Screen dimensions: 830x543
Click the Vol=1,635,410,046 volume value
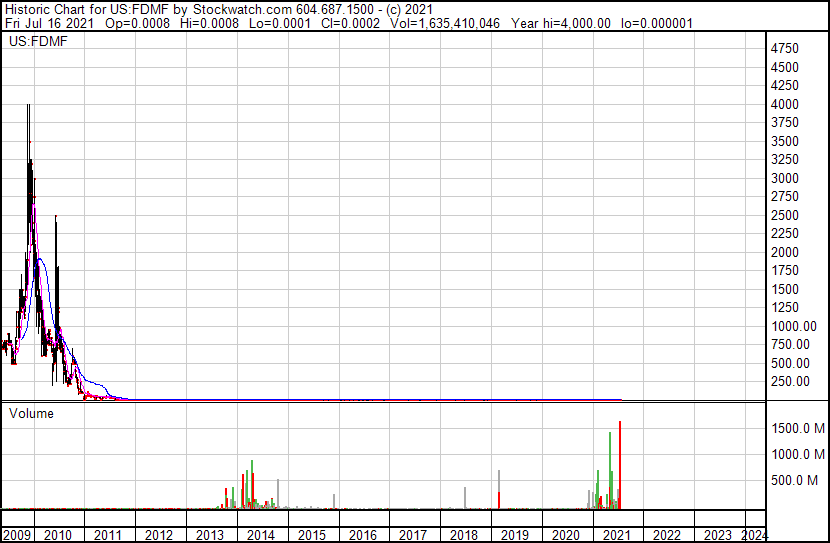click(x=445, y=23)
